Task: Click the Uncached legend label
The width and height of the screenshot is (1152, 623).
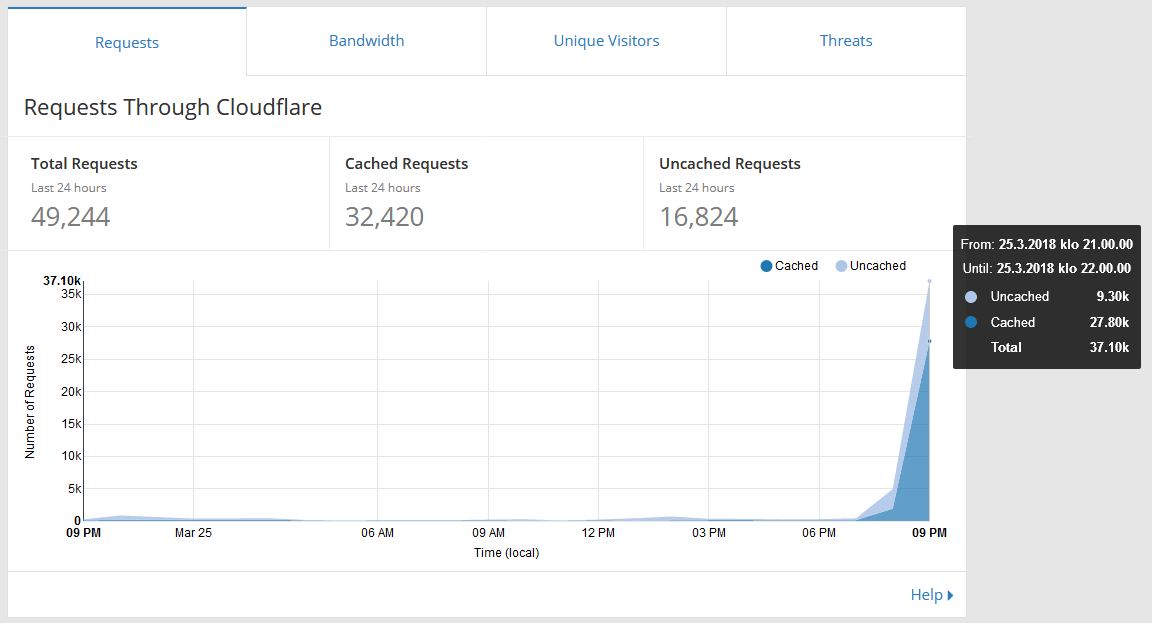Action: 878,266
